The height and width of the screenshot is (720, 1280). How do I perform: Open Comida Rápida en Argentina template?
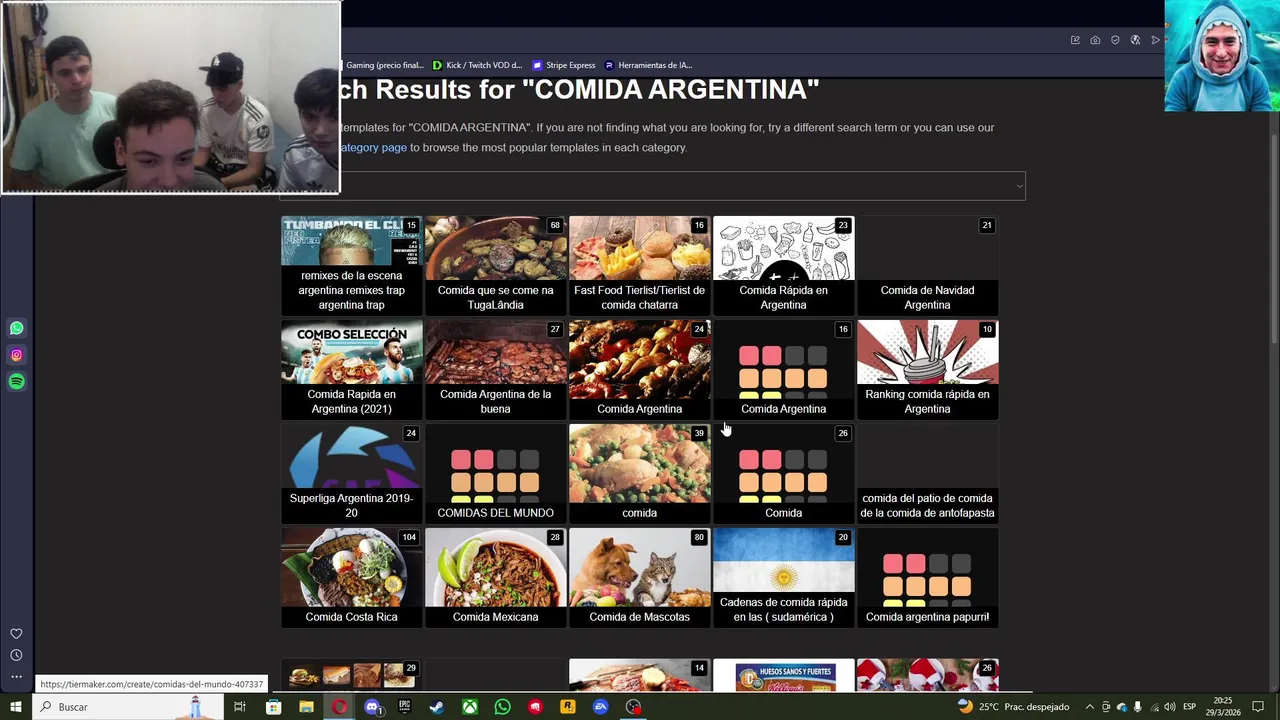[x=783, y=266]
